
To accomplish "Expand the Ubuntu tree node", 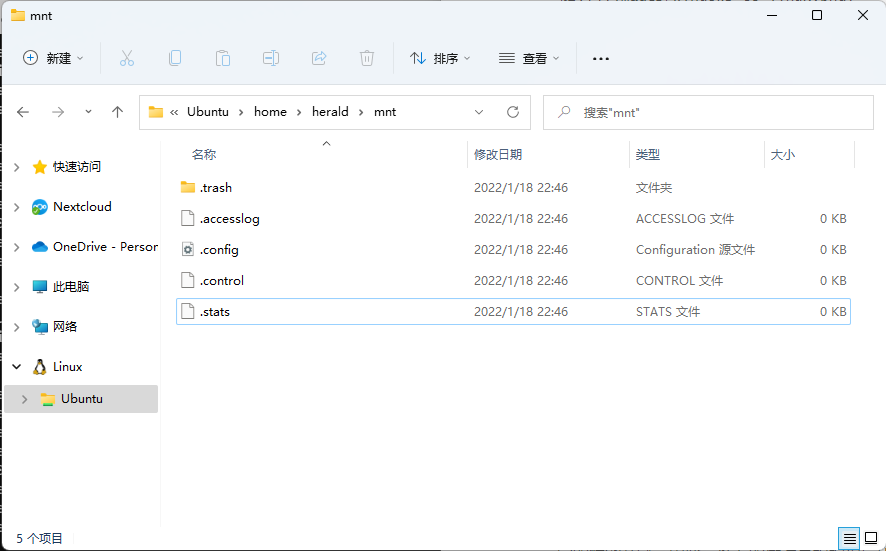I will [x=24, y=399].
